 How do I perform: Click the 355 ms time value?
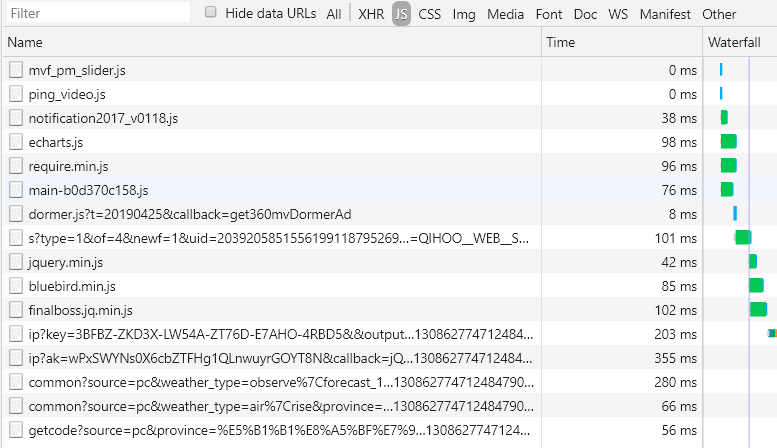tap(675, 358)
